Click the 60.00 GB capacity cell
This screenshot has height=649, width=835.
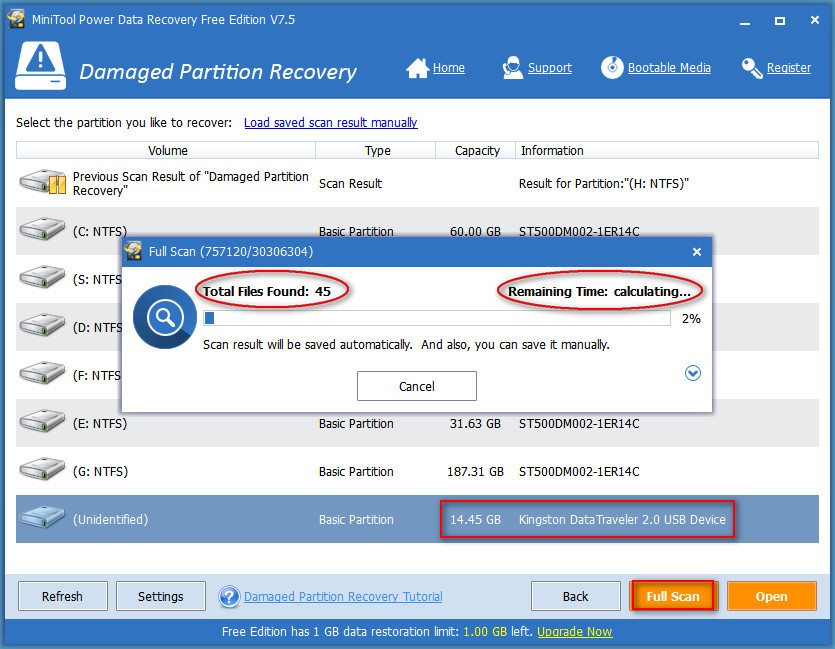pyautogui.click(x=475, y=232)
